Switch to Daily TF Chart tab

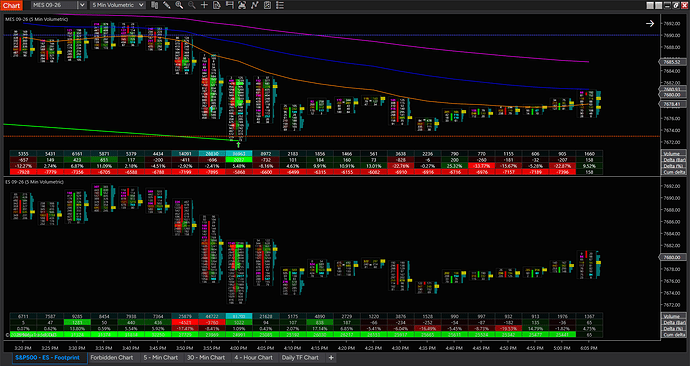300,358
